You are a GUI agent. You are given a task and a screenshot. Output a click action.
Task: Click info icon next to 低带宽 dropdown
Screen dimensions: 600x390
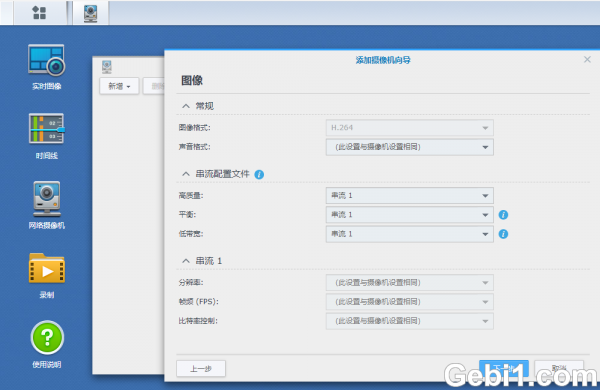click(x=503, y=234)
